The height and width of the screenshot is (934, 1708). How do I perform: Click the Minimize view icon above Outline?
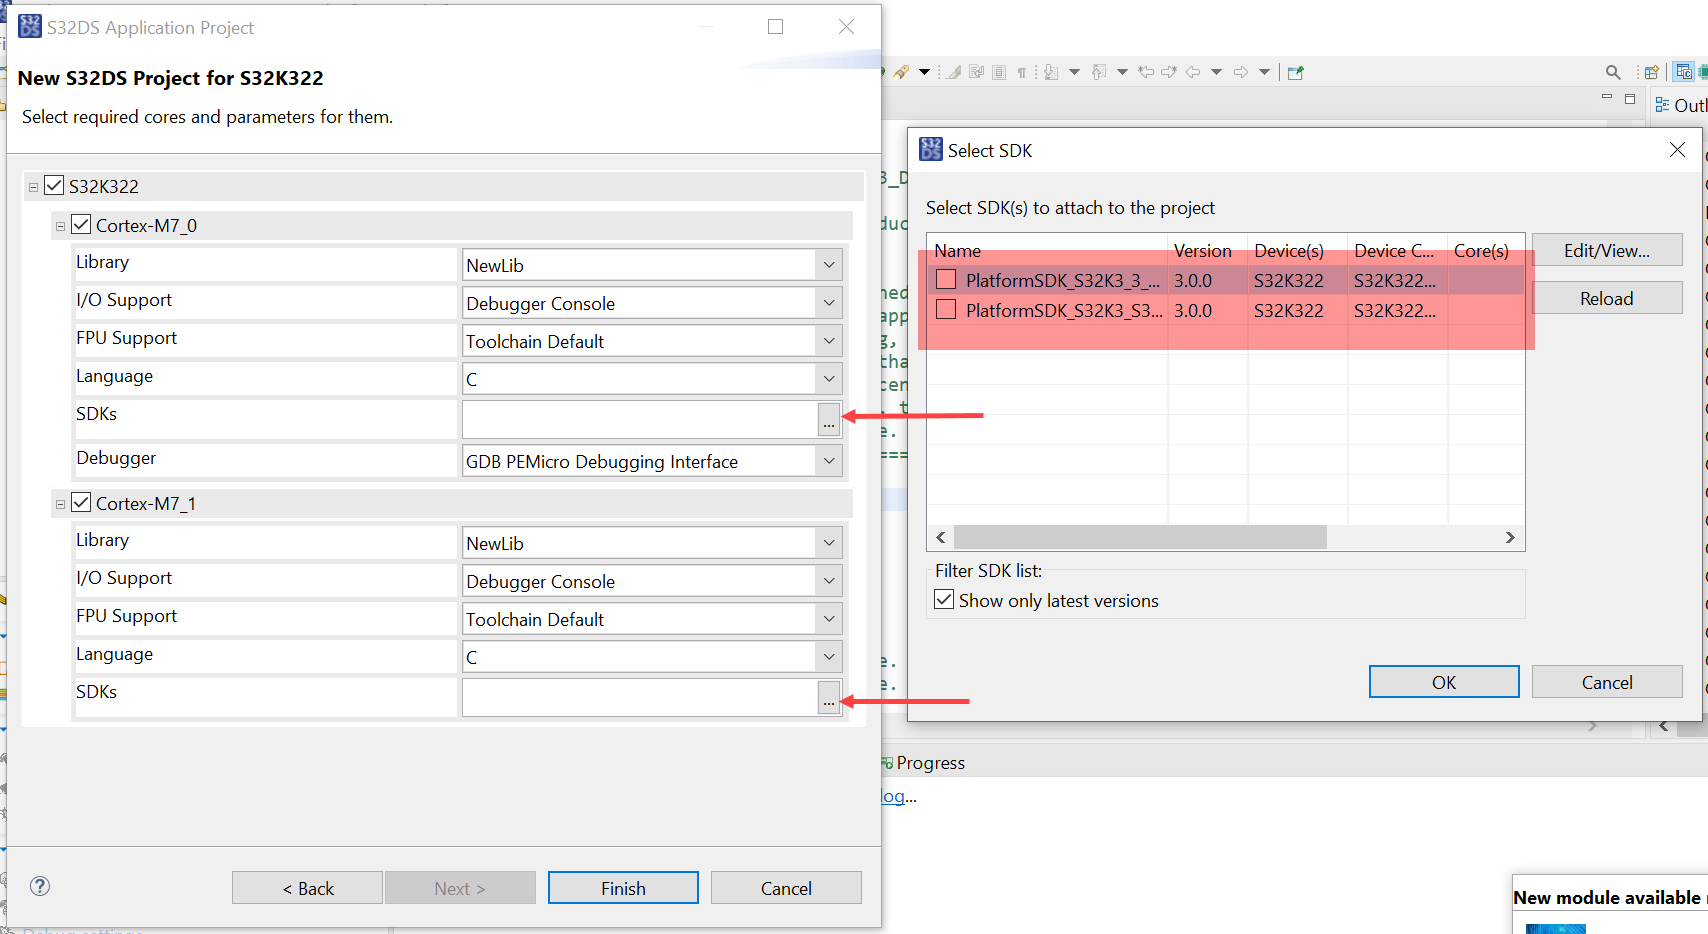point(1607,97)
